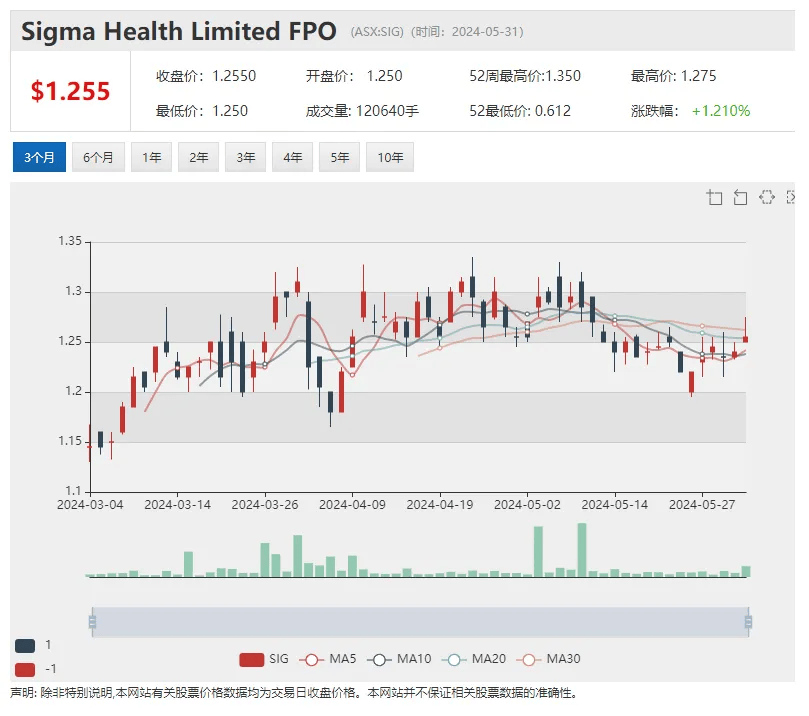Grab the left handle of zoom slider

click(92, 622)
